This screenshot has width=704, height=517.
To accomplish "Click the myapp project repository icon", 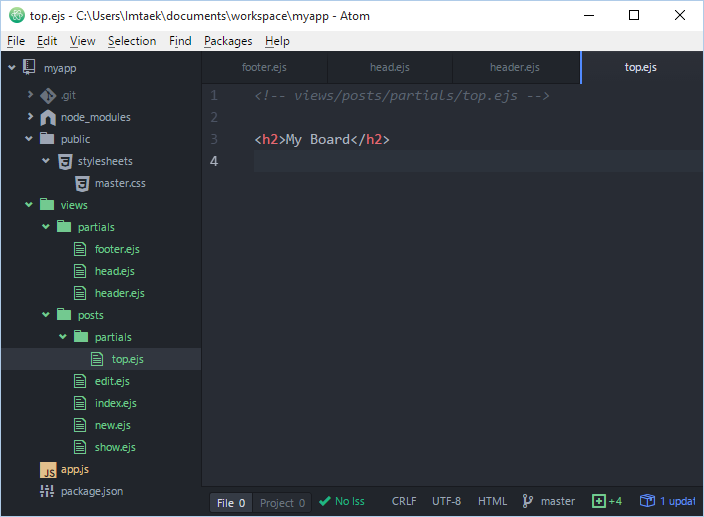I will tap(29, 67).
